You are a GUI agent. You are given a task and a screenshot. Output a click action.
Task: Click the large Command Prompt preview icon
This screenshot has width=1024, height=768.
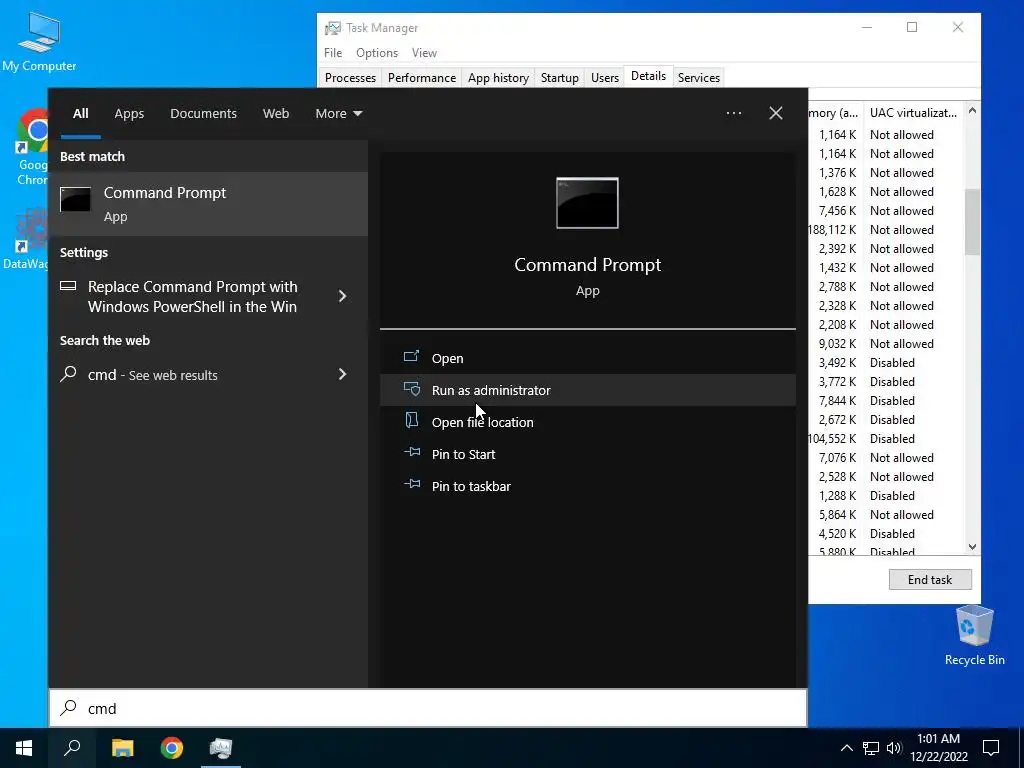tap(587, 203)
